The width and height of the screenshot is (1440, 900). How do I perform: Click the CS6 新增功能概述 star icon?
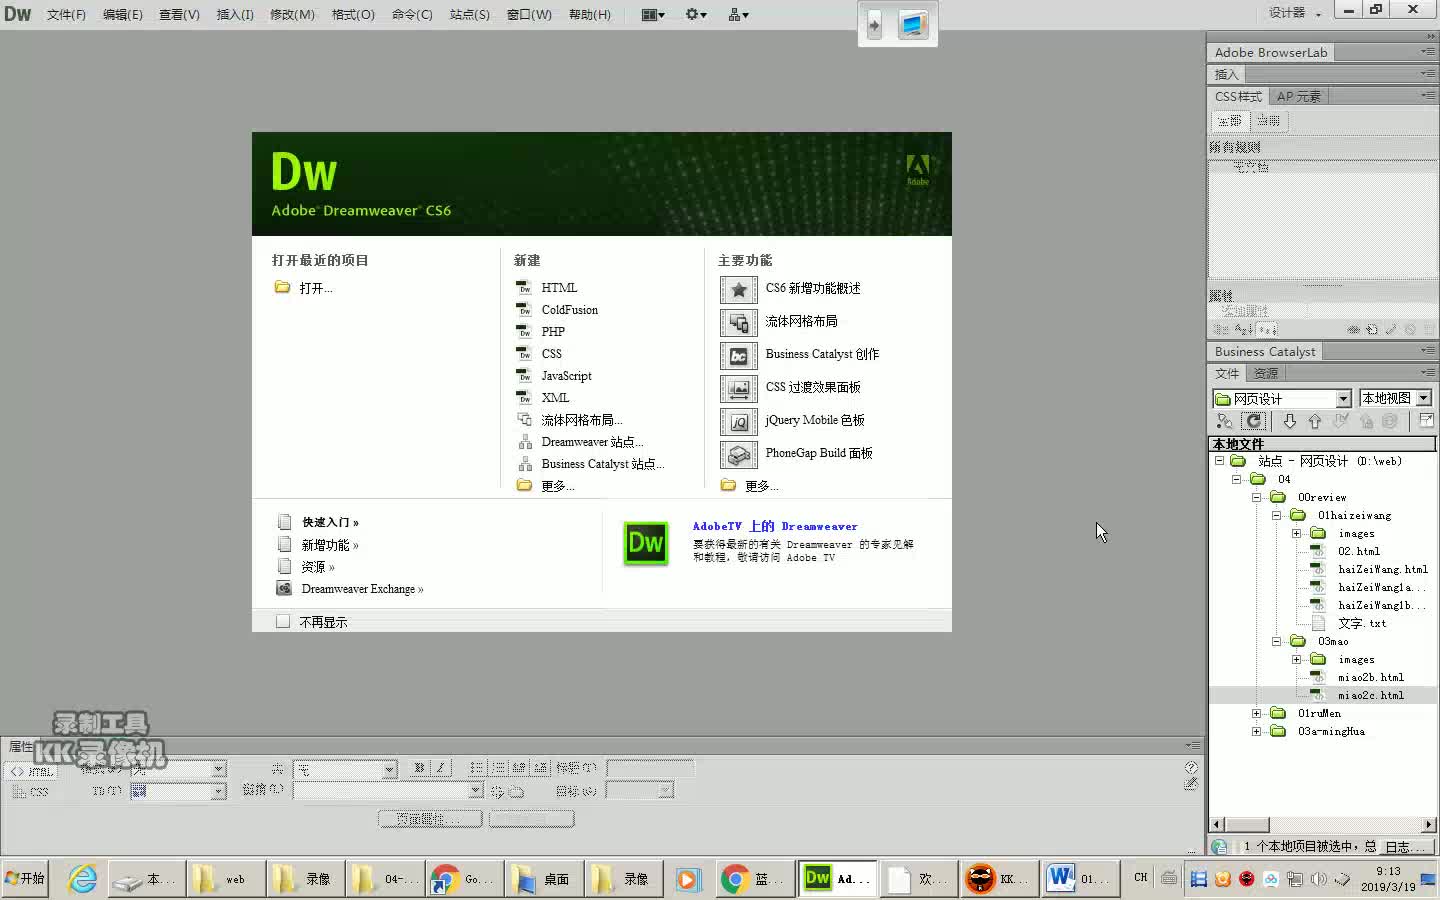click(738, 289)
